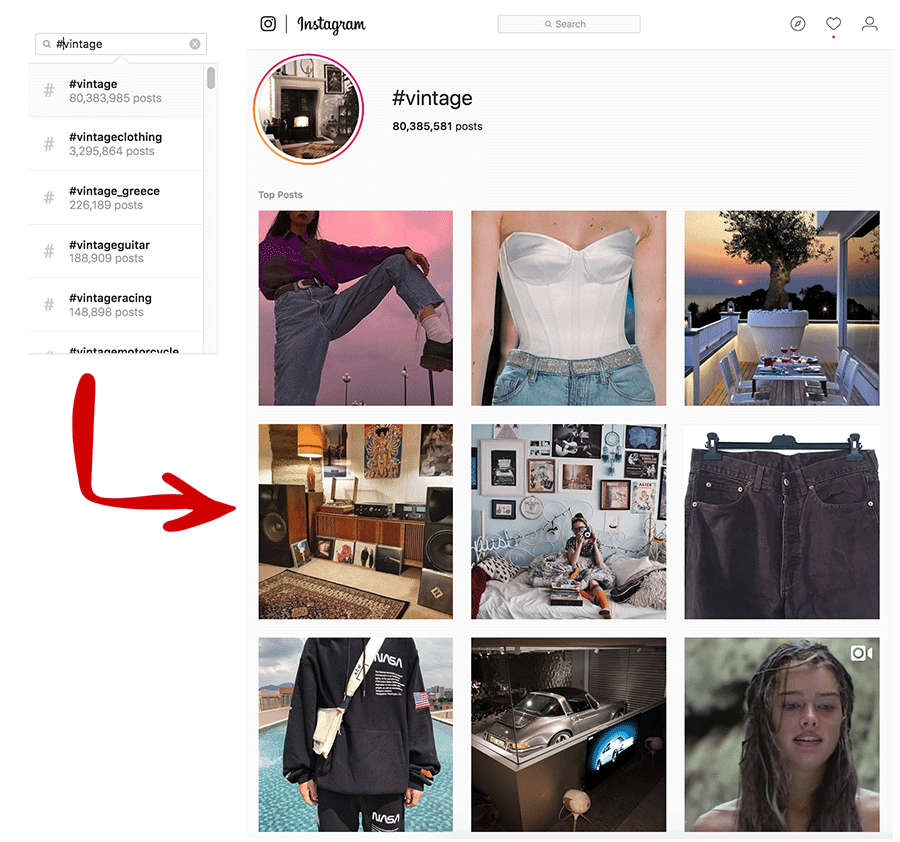Click the suggestions list scrollbar thumb

(211, 78)
